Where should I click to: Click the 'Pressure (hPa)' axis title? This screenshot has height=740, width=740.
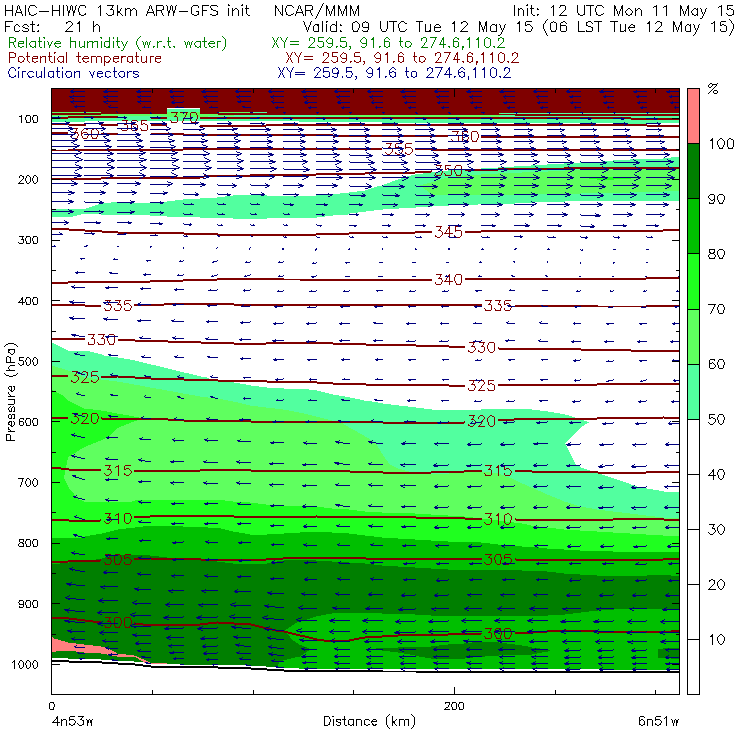tap(10, 392)
